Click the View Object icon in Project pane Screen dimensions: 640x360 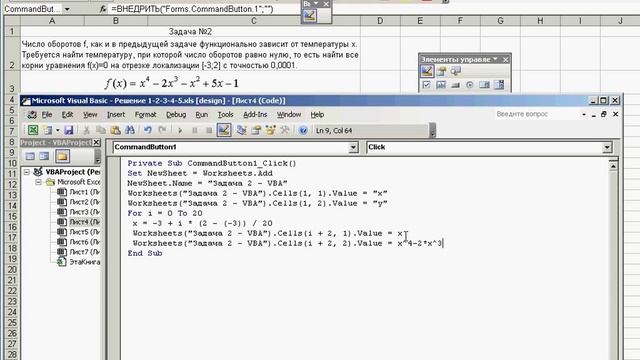click(x=44, y=156)
